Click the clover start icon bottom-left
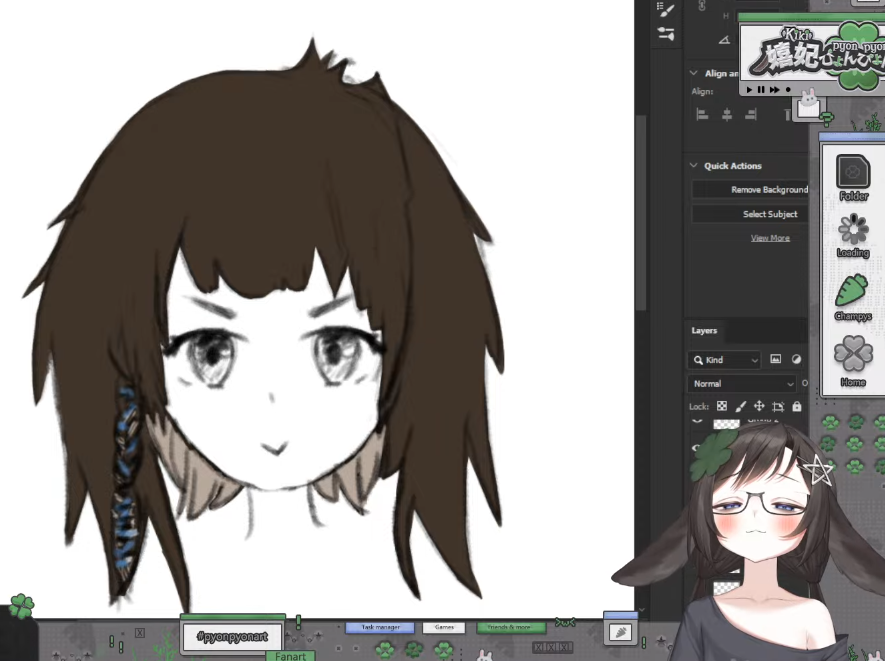The height and width of the screenshot is (661, 885). 21,606
